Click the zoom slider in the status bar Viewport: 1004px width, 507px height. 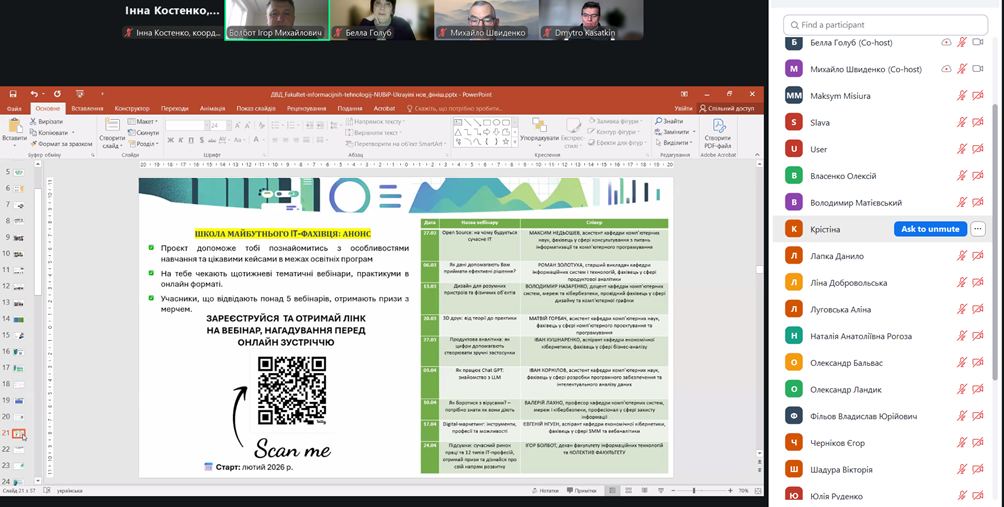(693, 491)
